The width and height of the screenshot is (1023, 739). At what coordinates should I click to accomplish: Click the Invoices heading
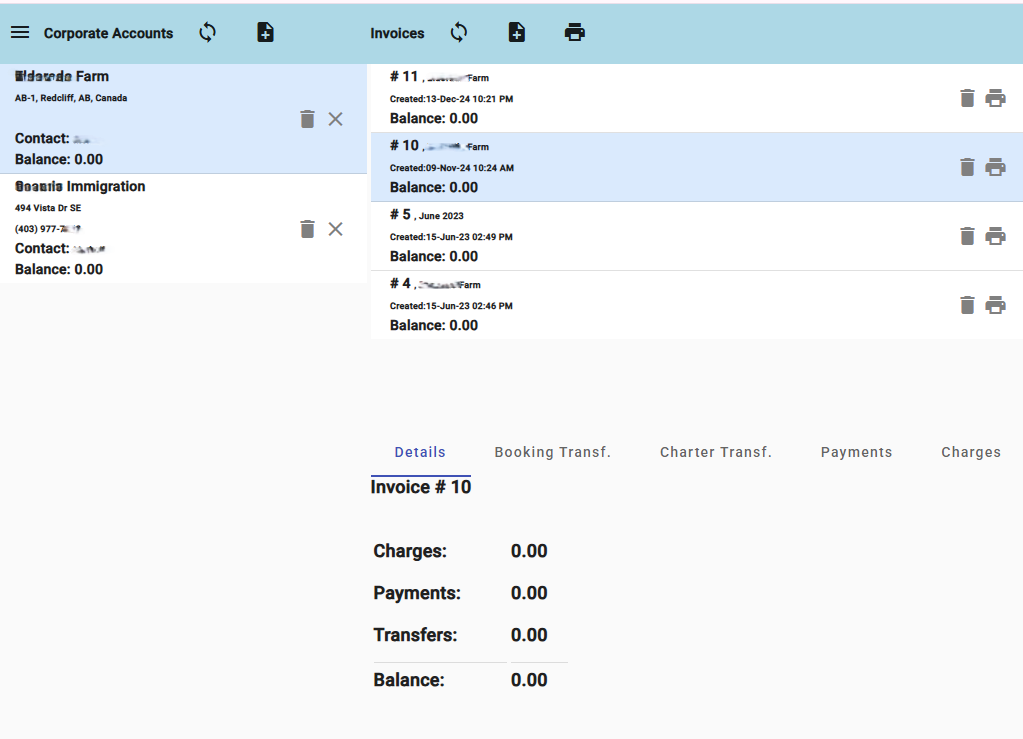tap(397, 33)
